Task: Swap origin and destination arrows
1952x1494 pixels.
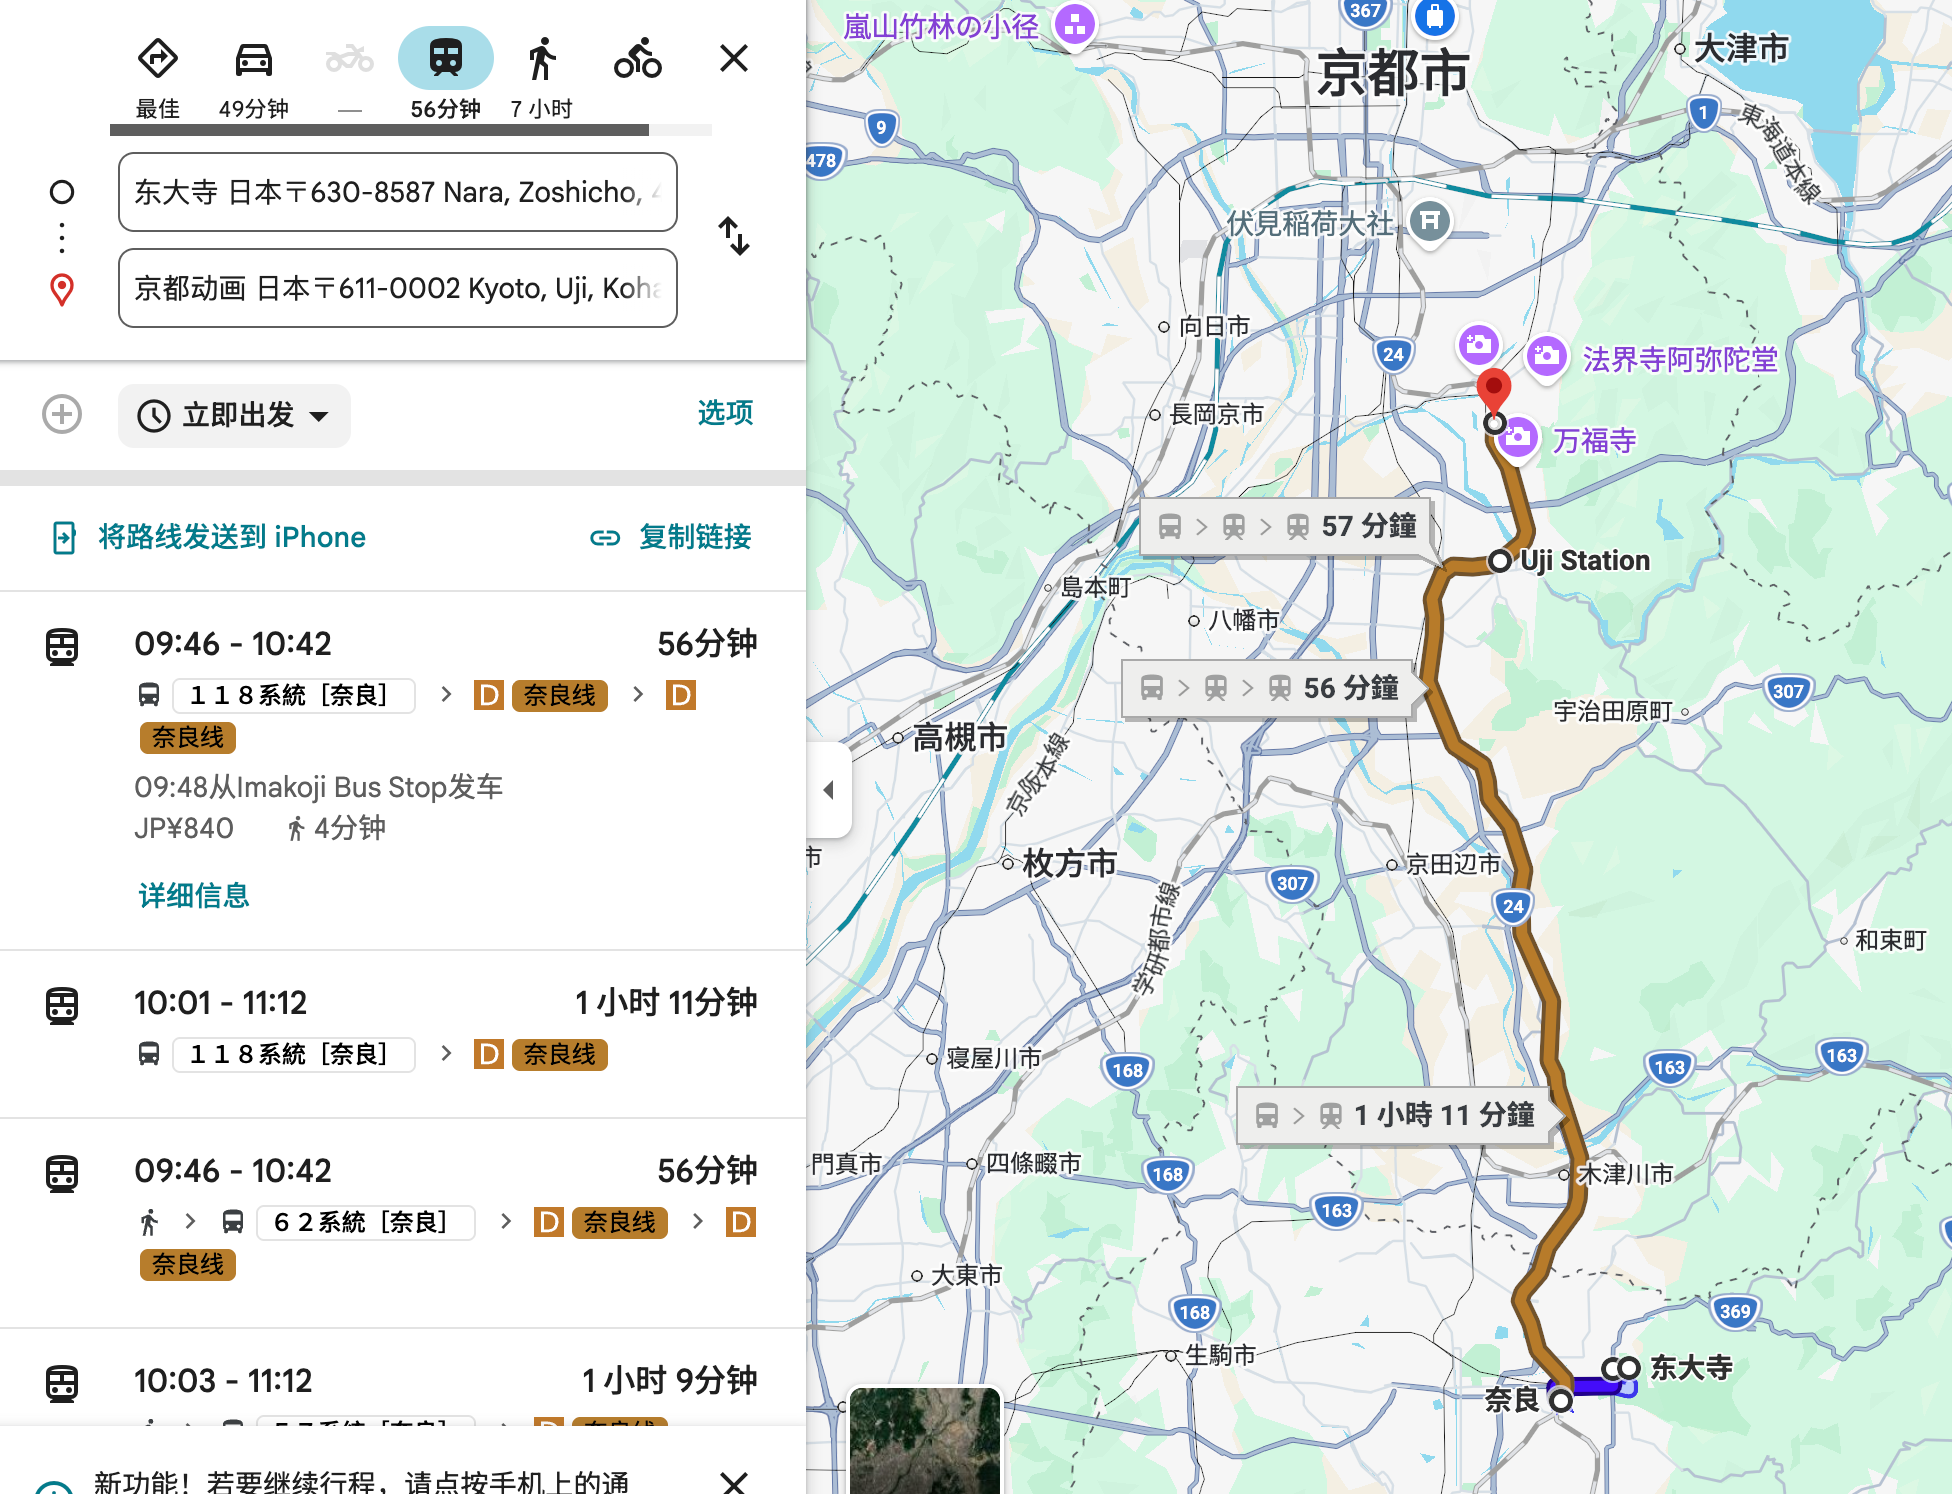Action: click(x=734, y=237)
